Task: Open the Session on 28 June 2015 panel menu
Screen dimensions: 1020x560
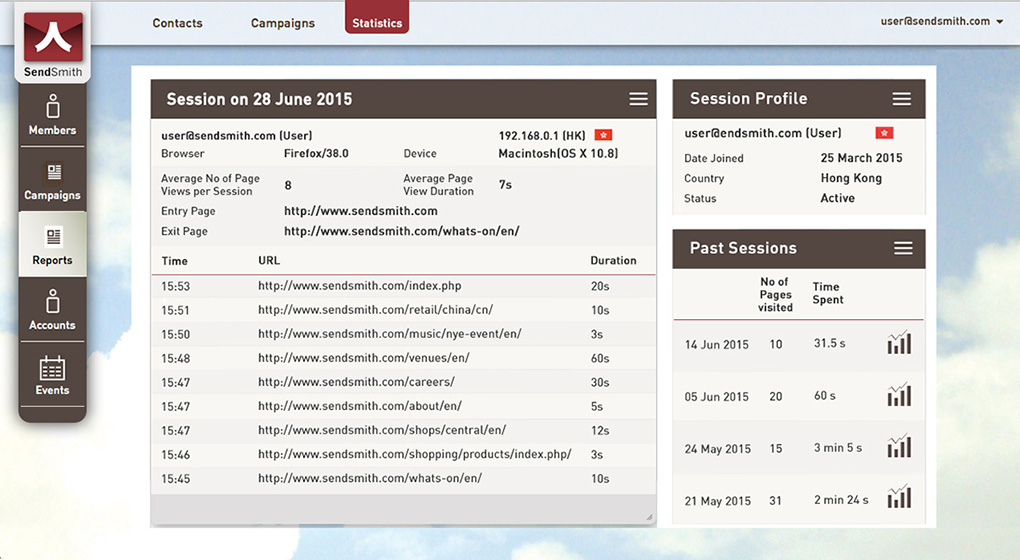Action: (x=638, y=99)
